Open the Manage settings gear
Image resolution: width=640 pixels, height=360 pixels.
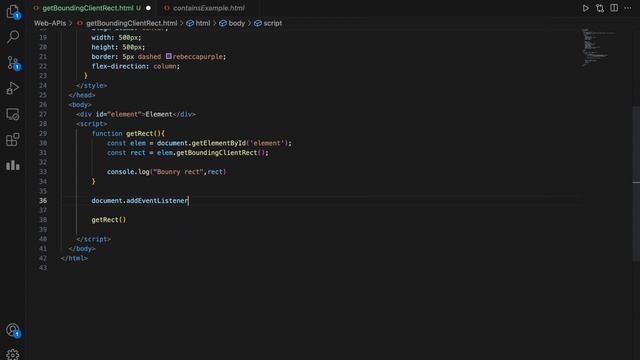[13, 354]
